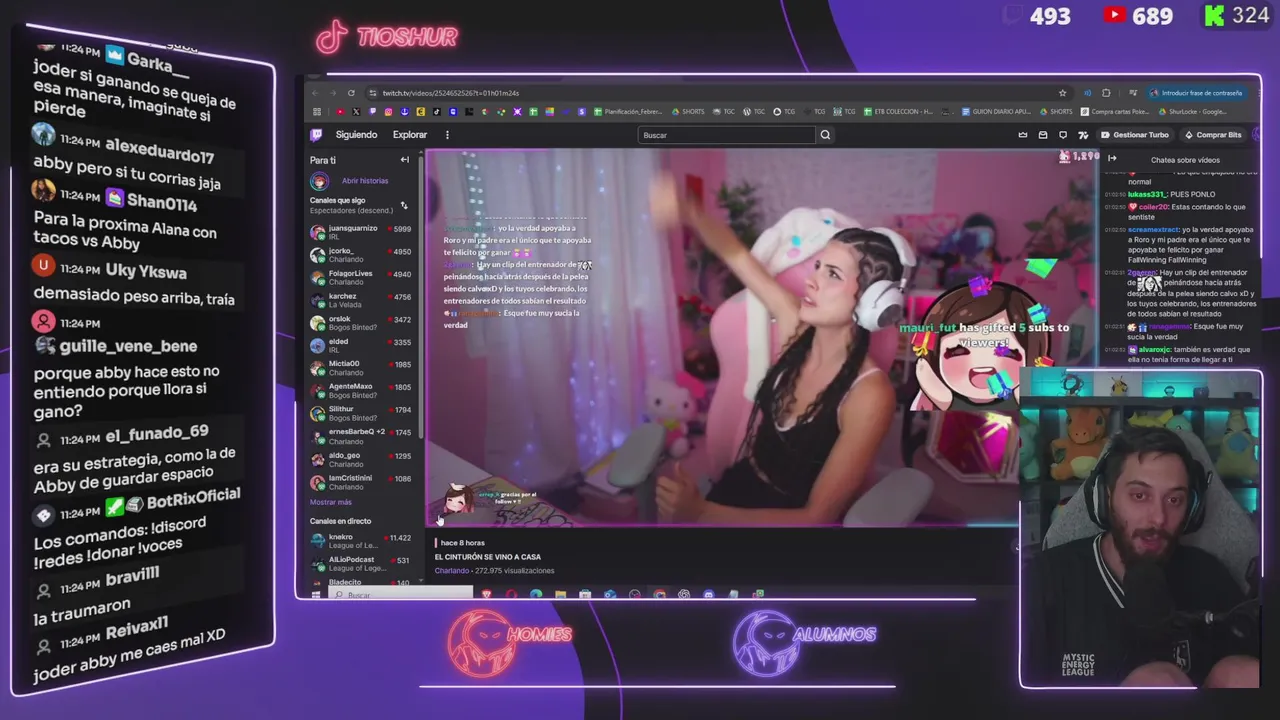Open Mictia00 channel in sidebar

361,368
